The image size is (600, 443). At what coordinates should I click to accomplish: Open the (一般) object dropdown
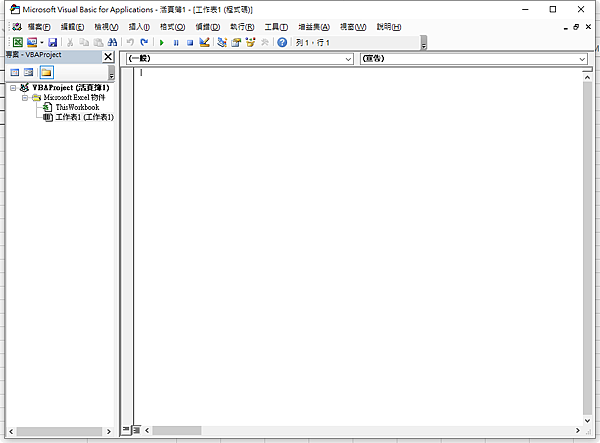[x=240, y=59]
